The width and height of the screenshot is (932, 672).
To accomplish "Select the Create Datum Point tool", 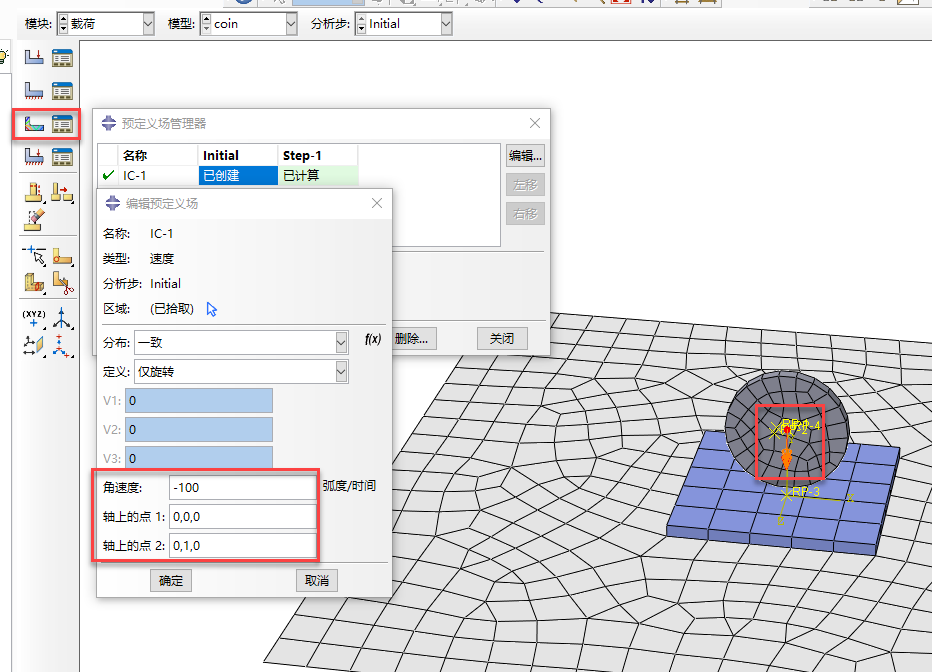I will coord(34,318).
